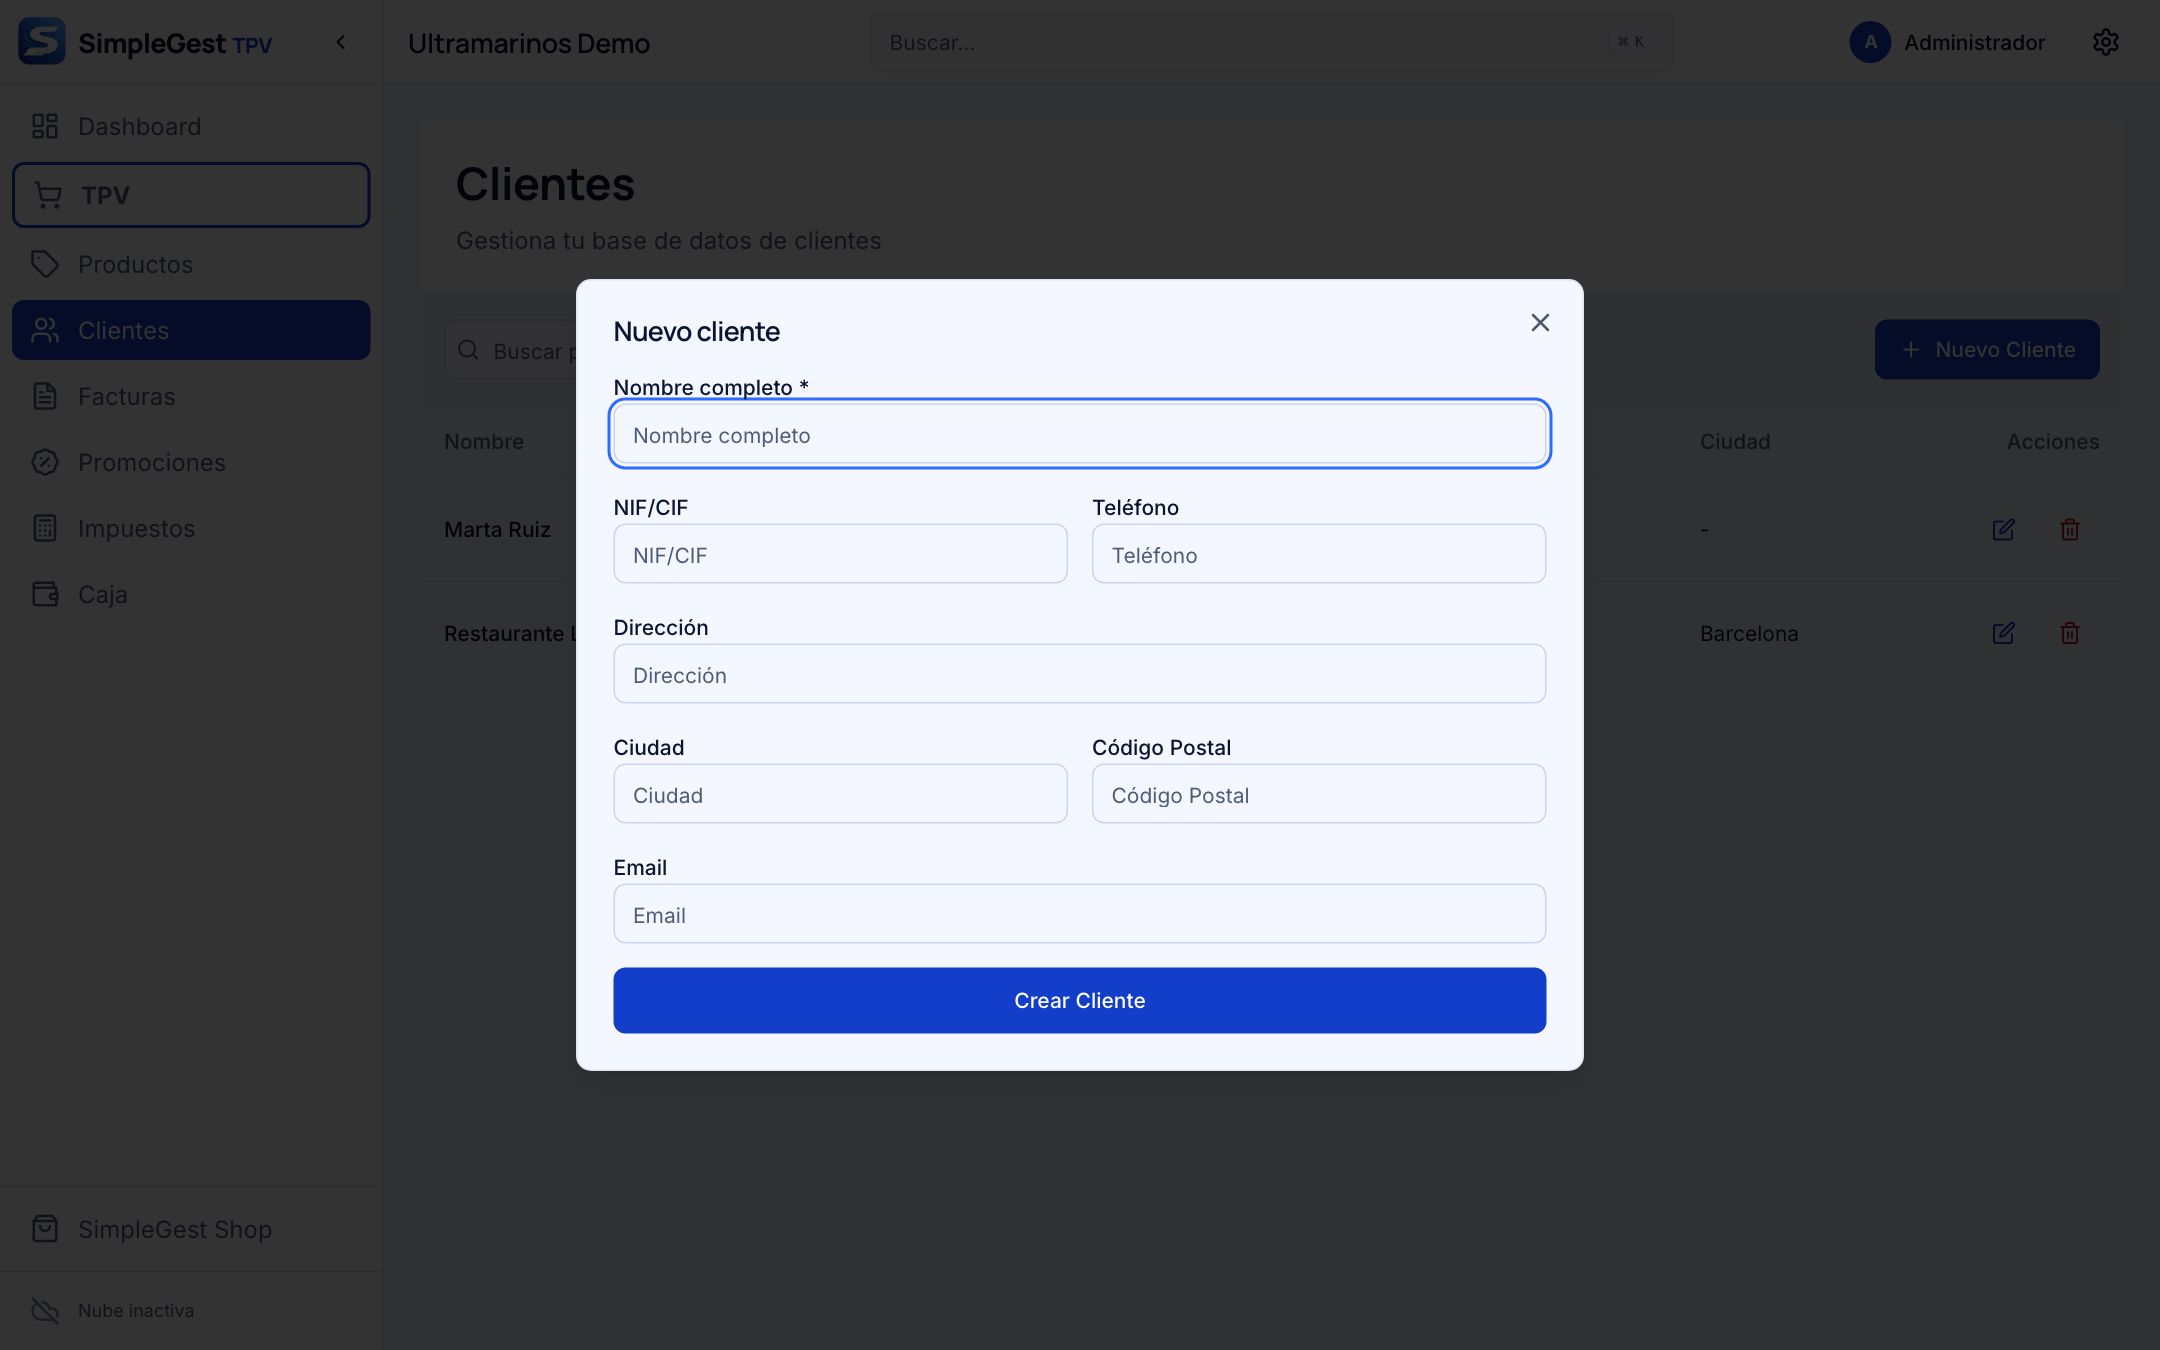Screen dimensions: 2160x1350
Task: Click the Dashboard grid icon
Action: point(45,126)
